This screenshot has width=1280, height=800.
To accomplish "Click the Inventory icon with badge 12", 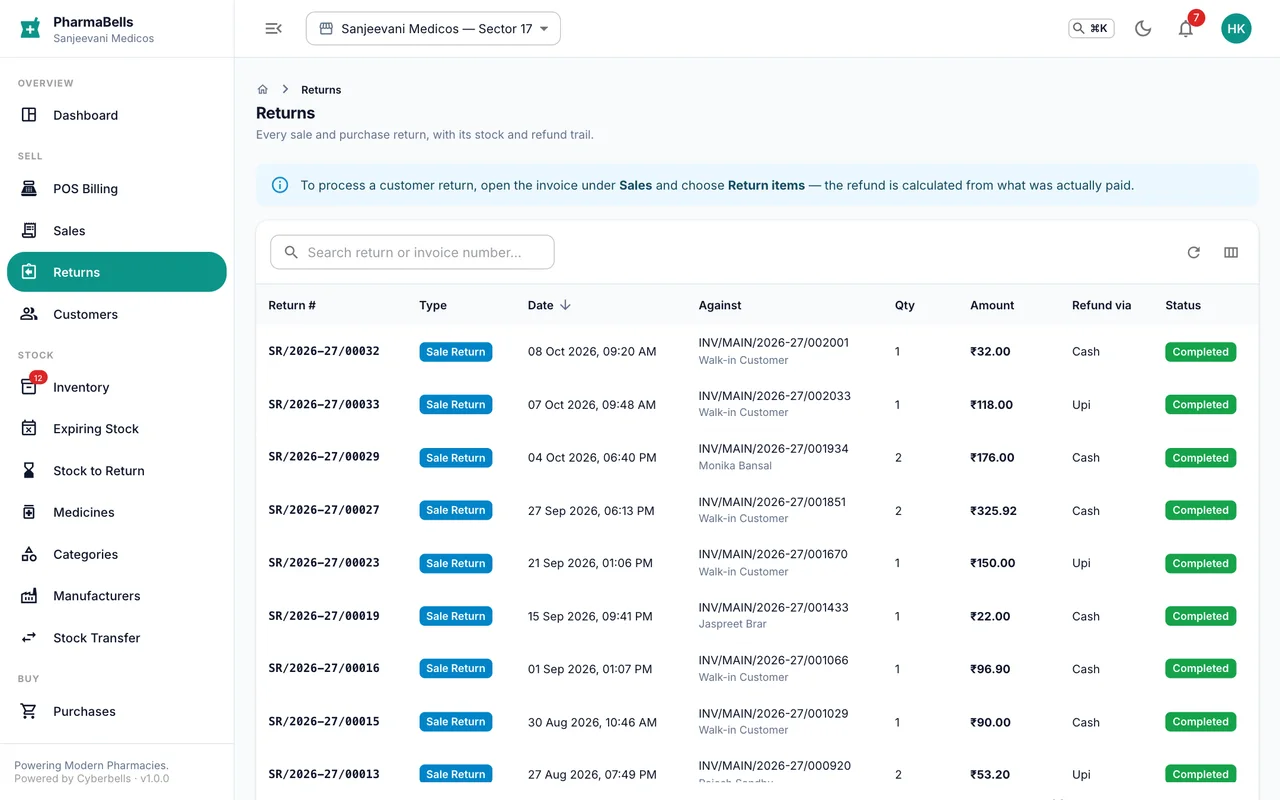I will click(x=29, y=387).
